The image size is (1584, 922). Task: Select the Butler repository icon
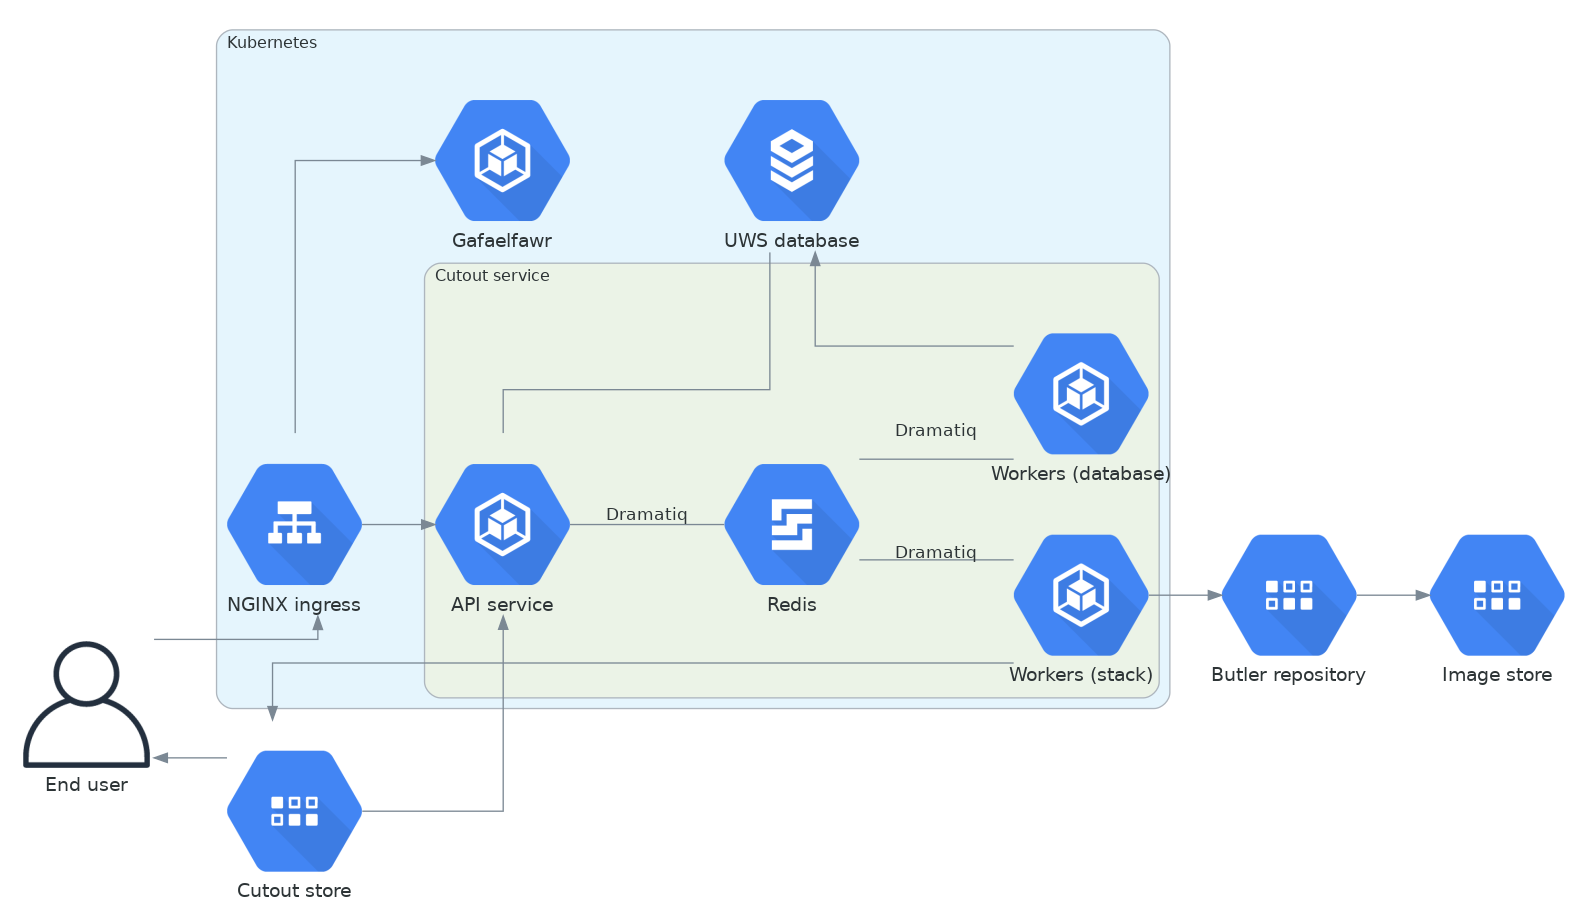point(1289,595)
